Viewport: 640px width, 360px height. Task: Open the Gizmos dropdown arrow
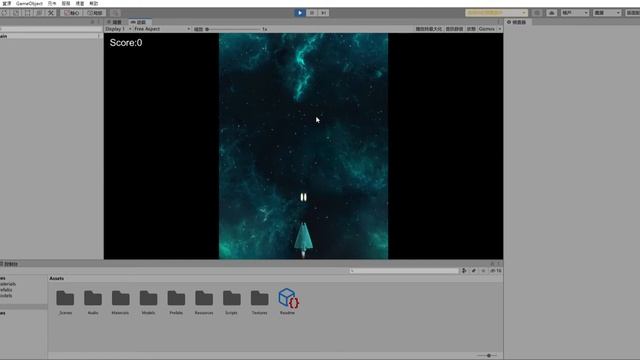(x=500, y=29)
